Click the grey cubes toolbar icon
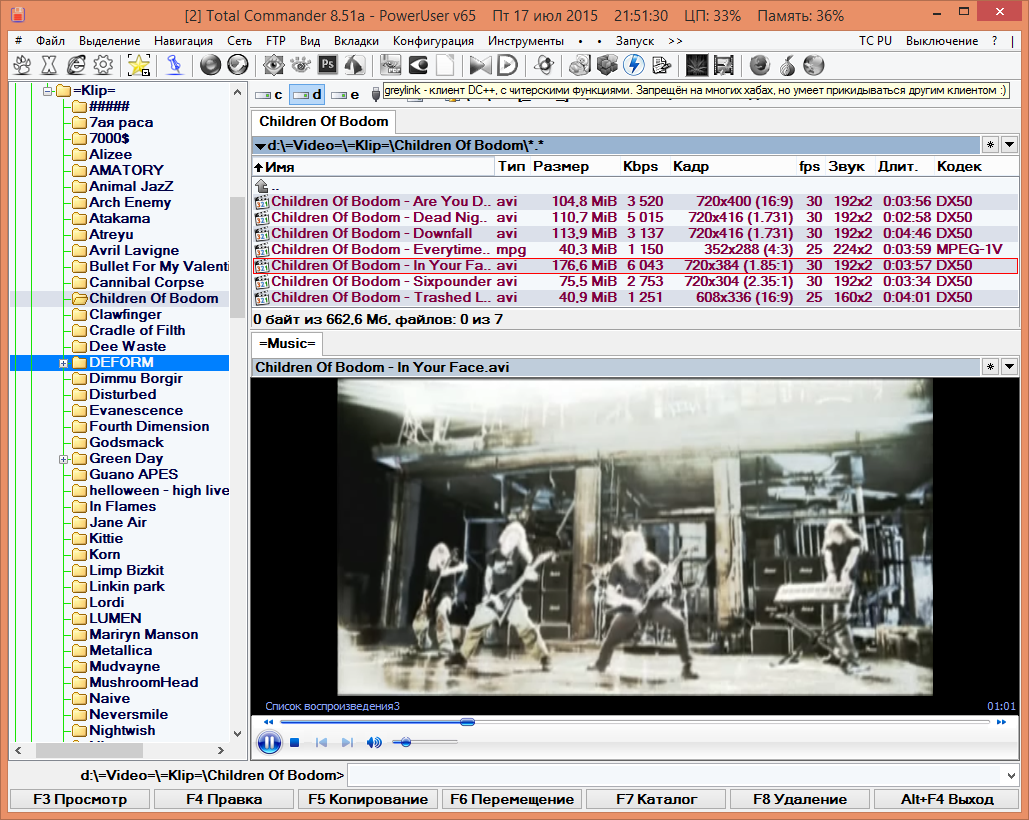This screenshot has width=1029, height=820. point(607,65)
